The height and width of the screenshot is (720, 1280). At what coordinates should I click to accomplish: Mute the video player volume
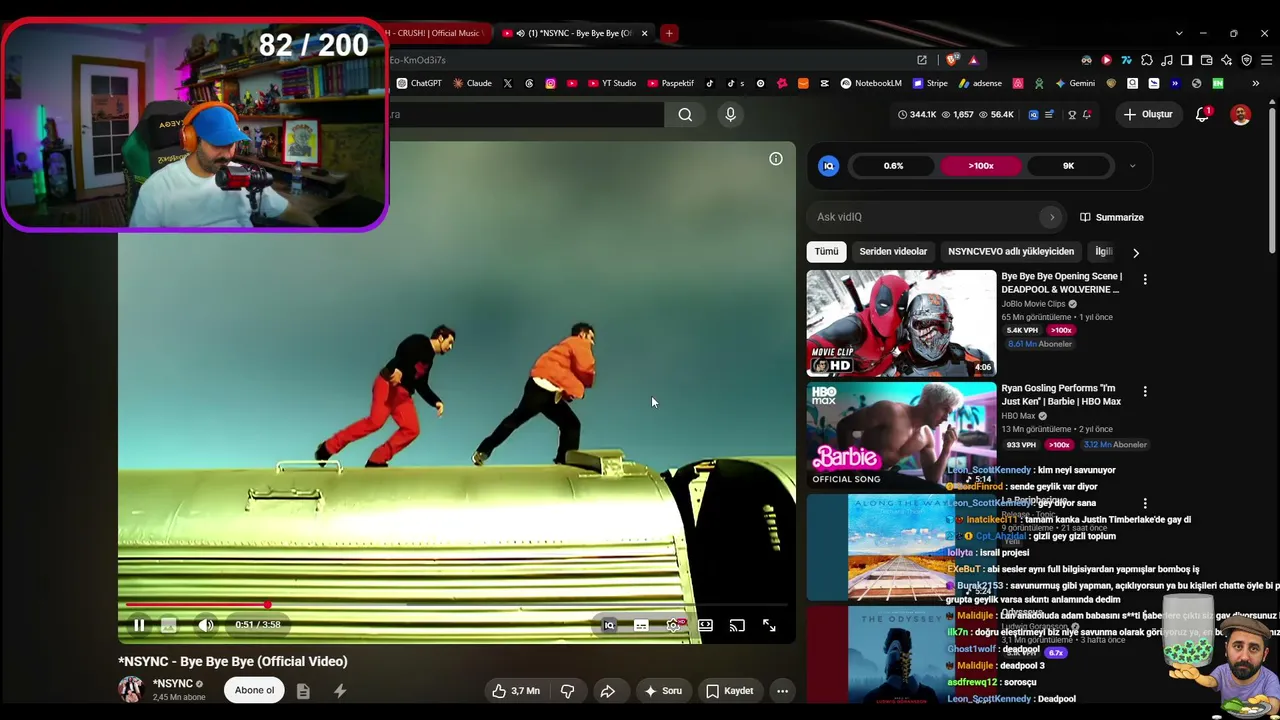pos(205,625)
